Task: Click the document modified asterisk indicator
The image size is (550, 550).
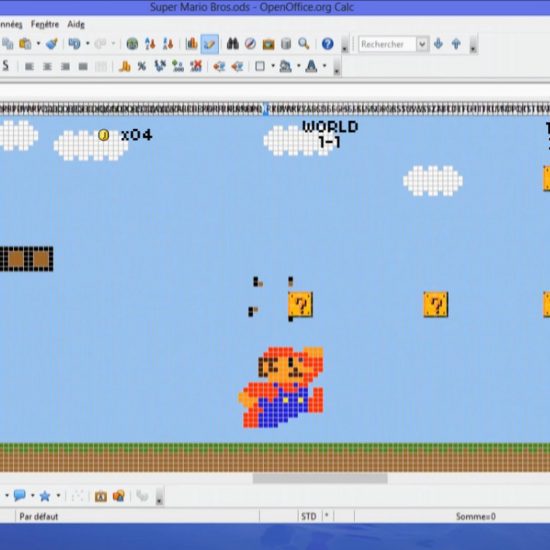Action: 327,516
